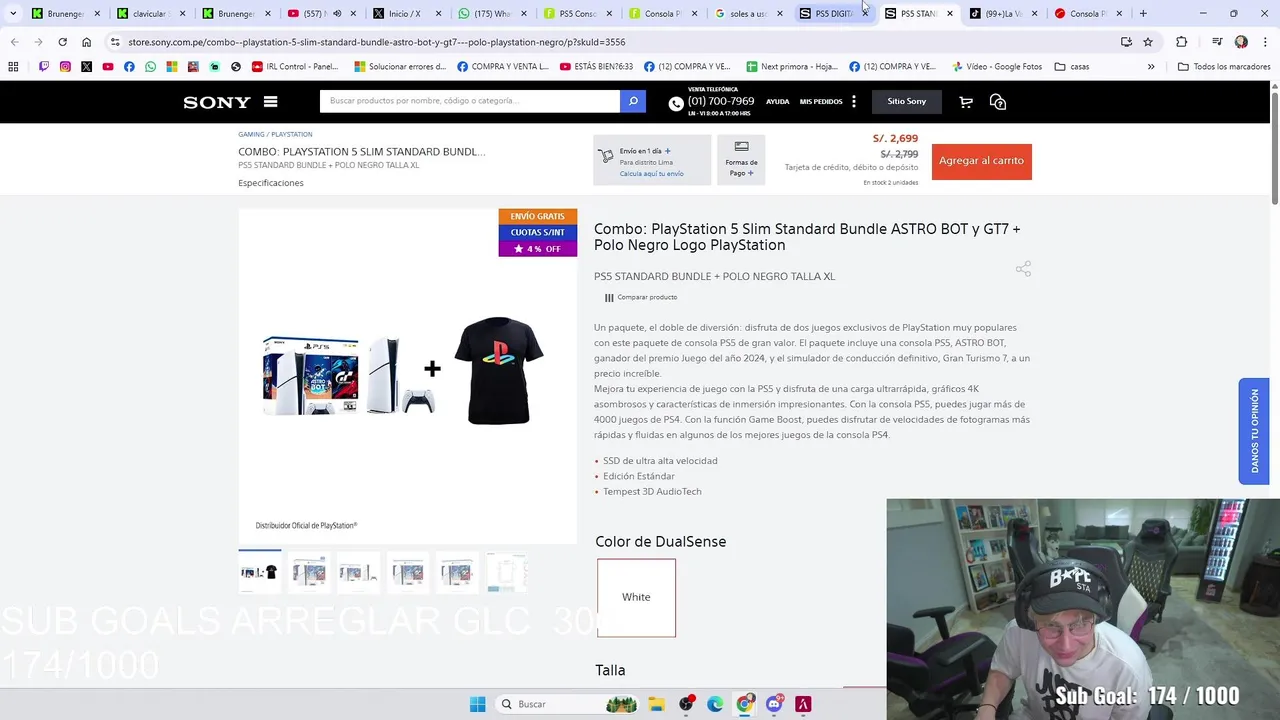Expand Formas de Pago option

click(x=741, y=159)
